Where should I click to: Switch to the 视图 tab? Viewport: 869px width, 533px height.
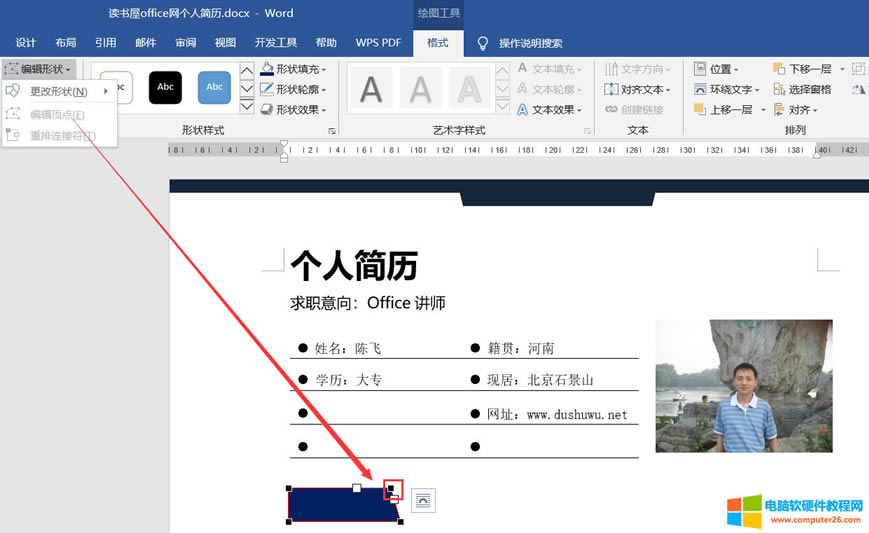pyautogui.click(x=225, y=43)
